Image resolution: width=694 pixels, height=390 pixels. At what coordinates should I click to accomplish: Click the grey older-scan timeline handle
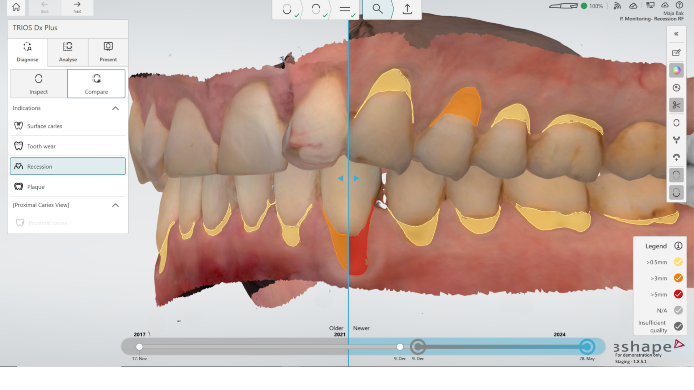(418, 347)
